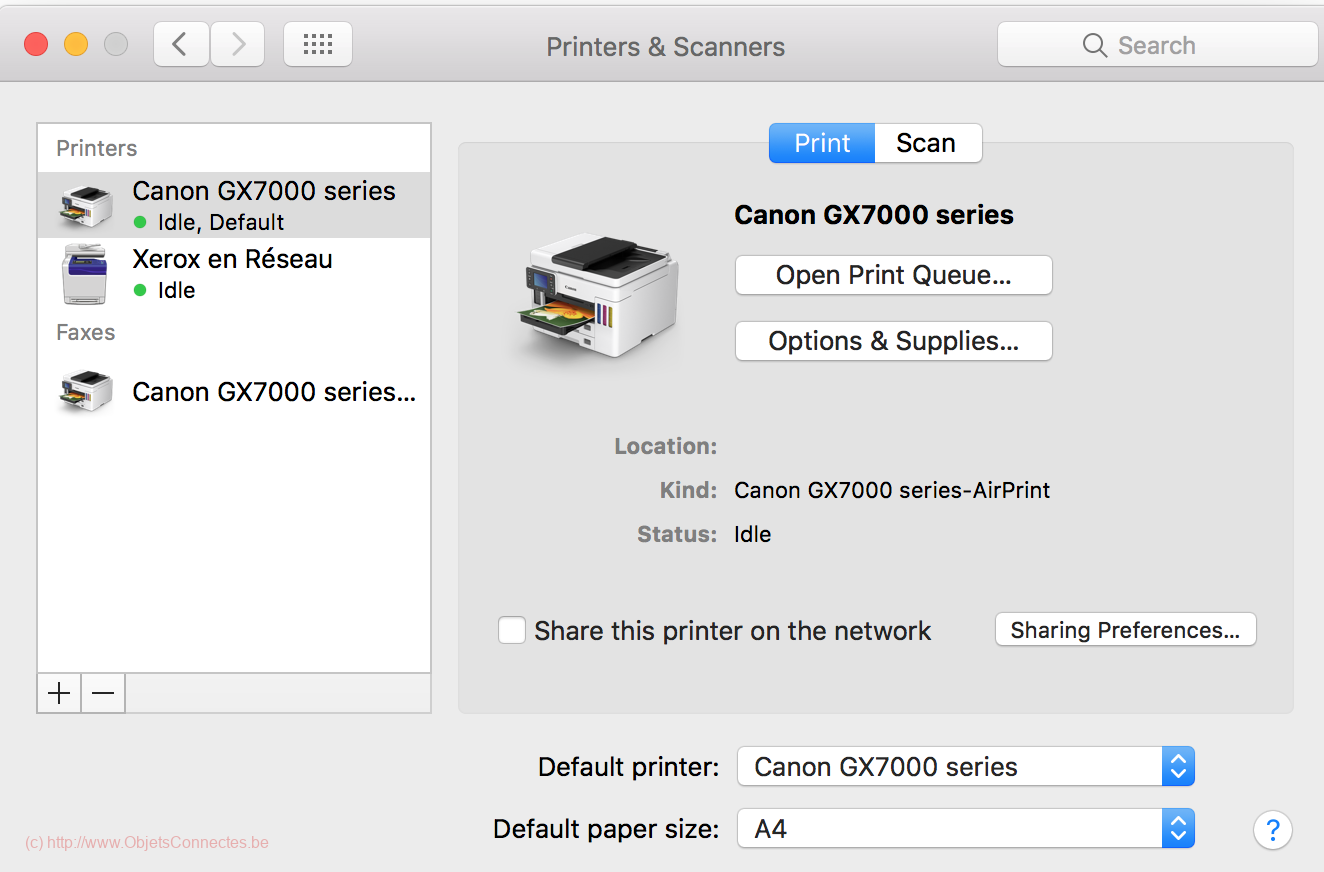Select Canon GX7000 series fax entry
1324x872 pixels.
coord(234,392)
